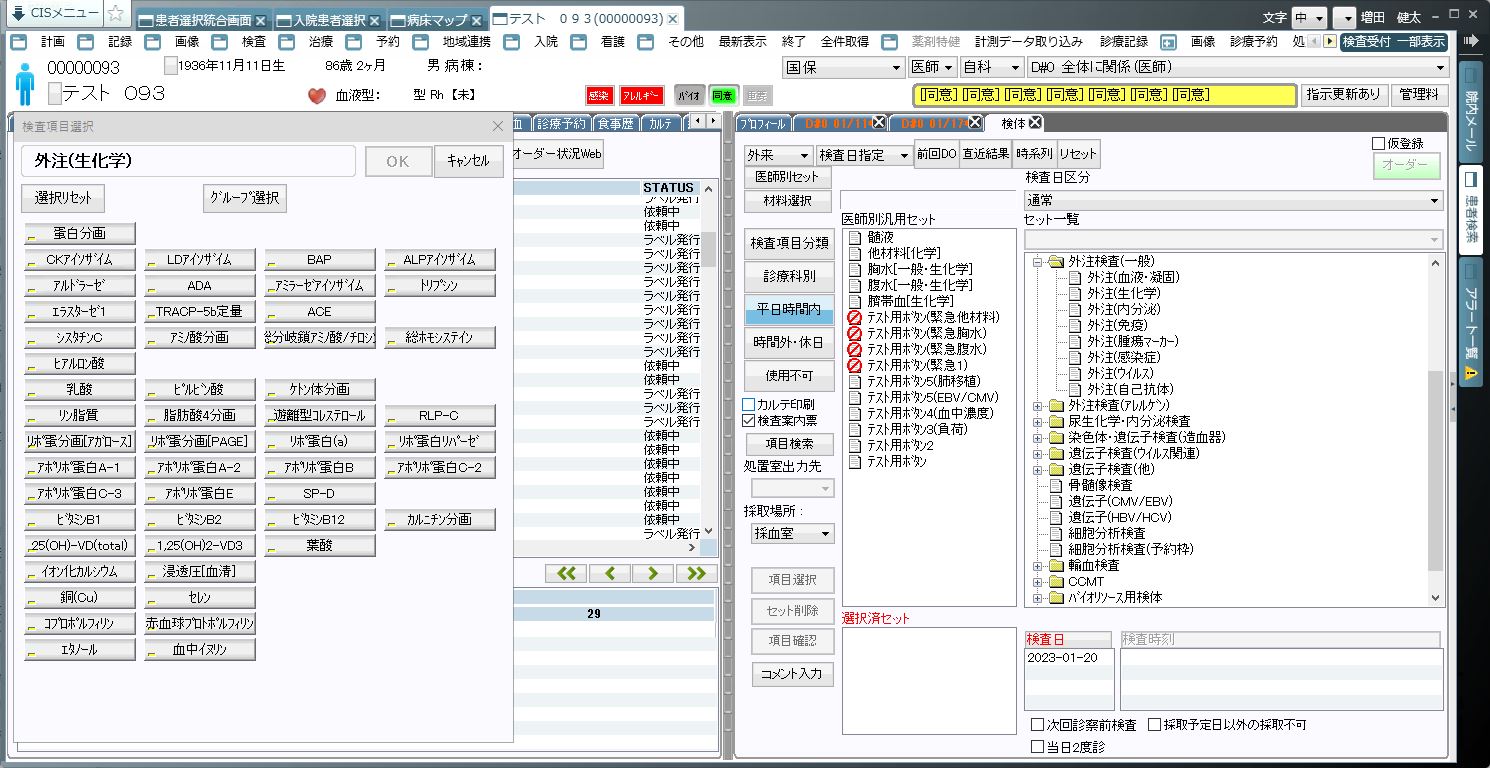
Task: Switch to the プロフィール tab
Action: [x=764, y=123]
